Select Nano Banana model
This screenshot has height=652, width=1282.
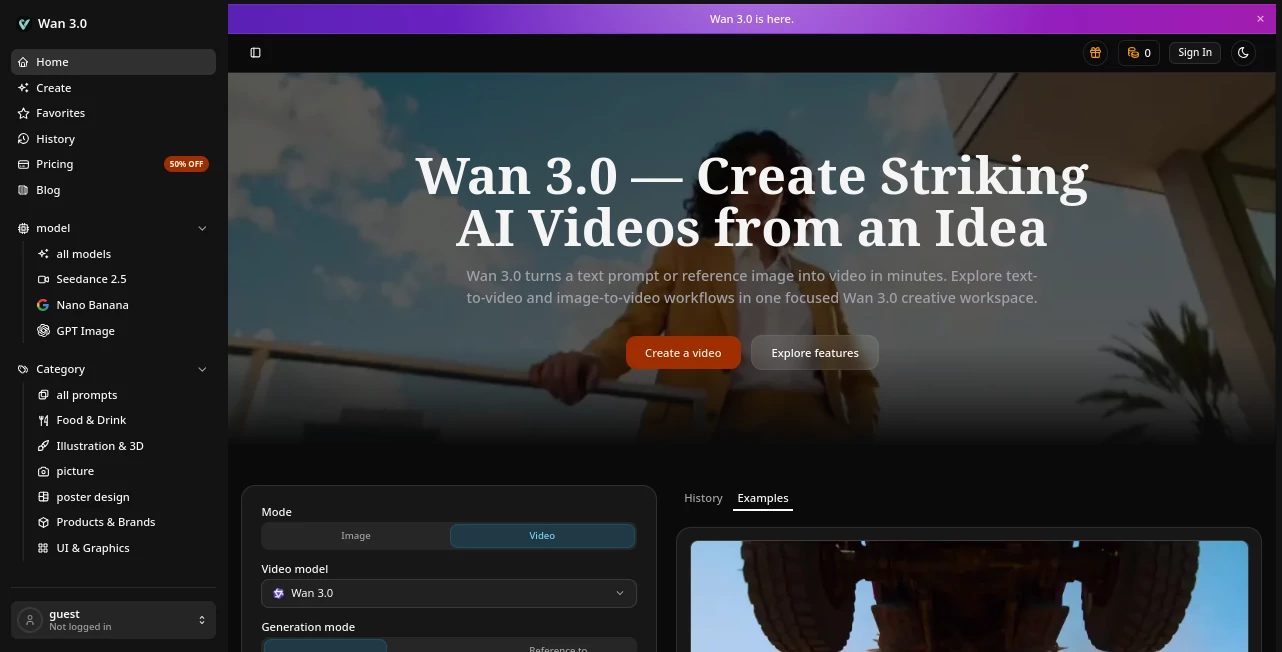[x=123, y=305]
